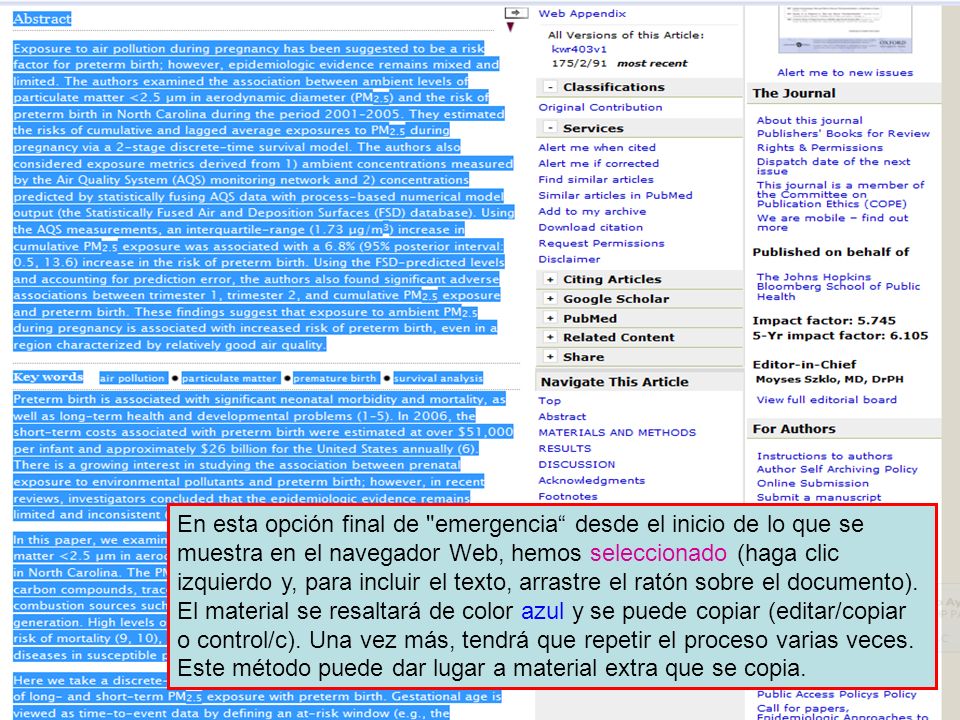The width and height of the screenshot is (960, 720).
Task: Open the Disclaimer link
Action: point(569,259)
